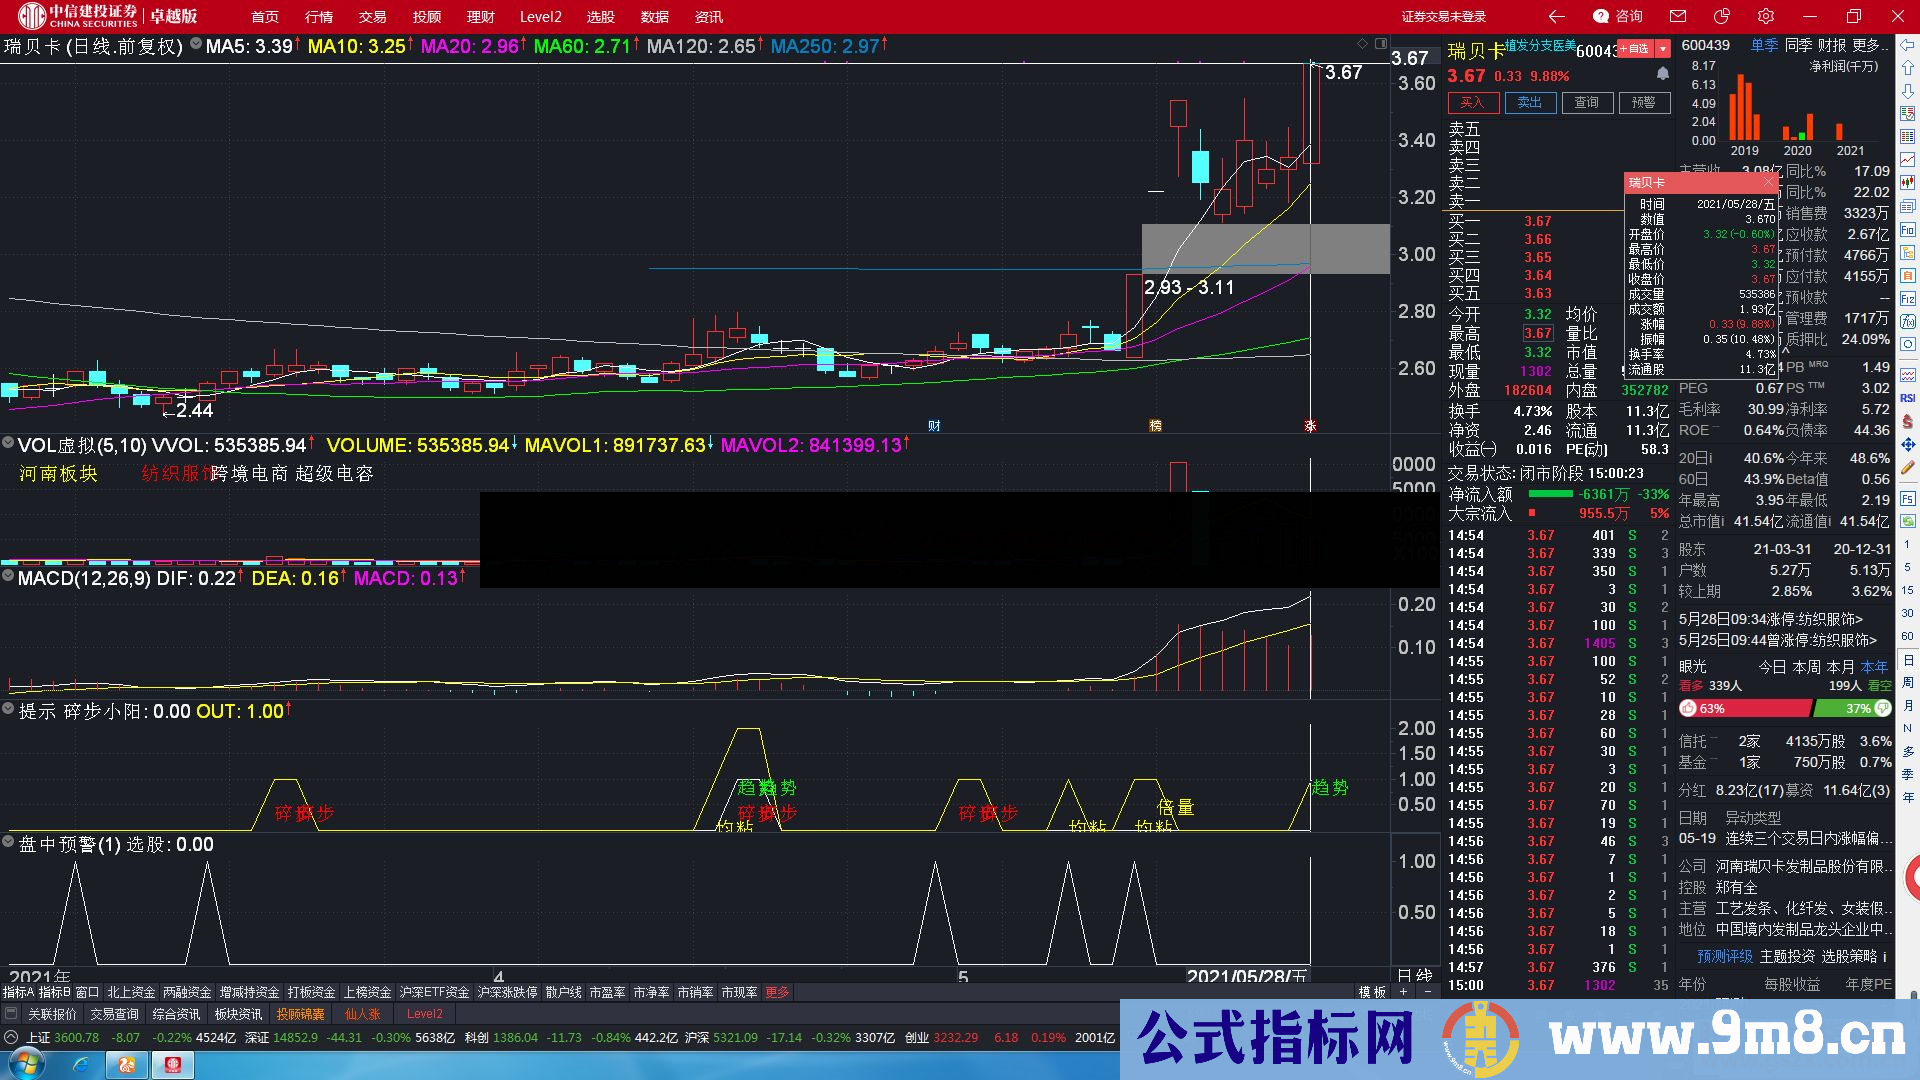Click the back arrow in the title bar
The width and height of the screenshot is (1920, 1080).
(1556, 17)
